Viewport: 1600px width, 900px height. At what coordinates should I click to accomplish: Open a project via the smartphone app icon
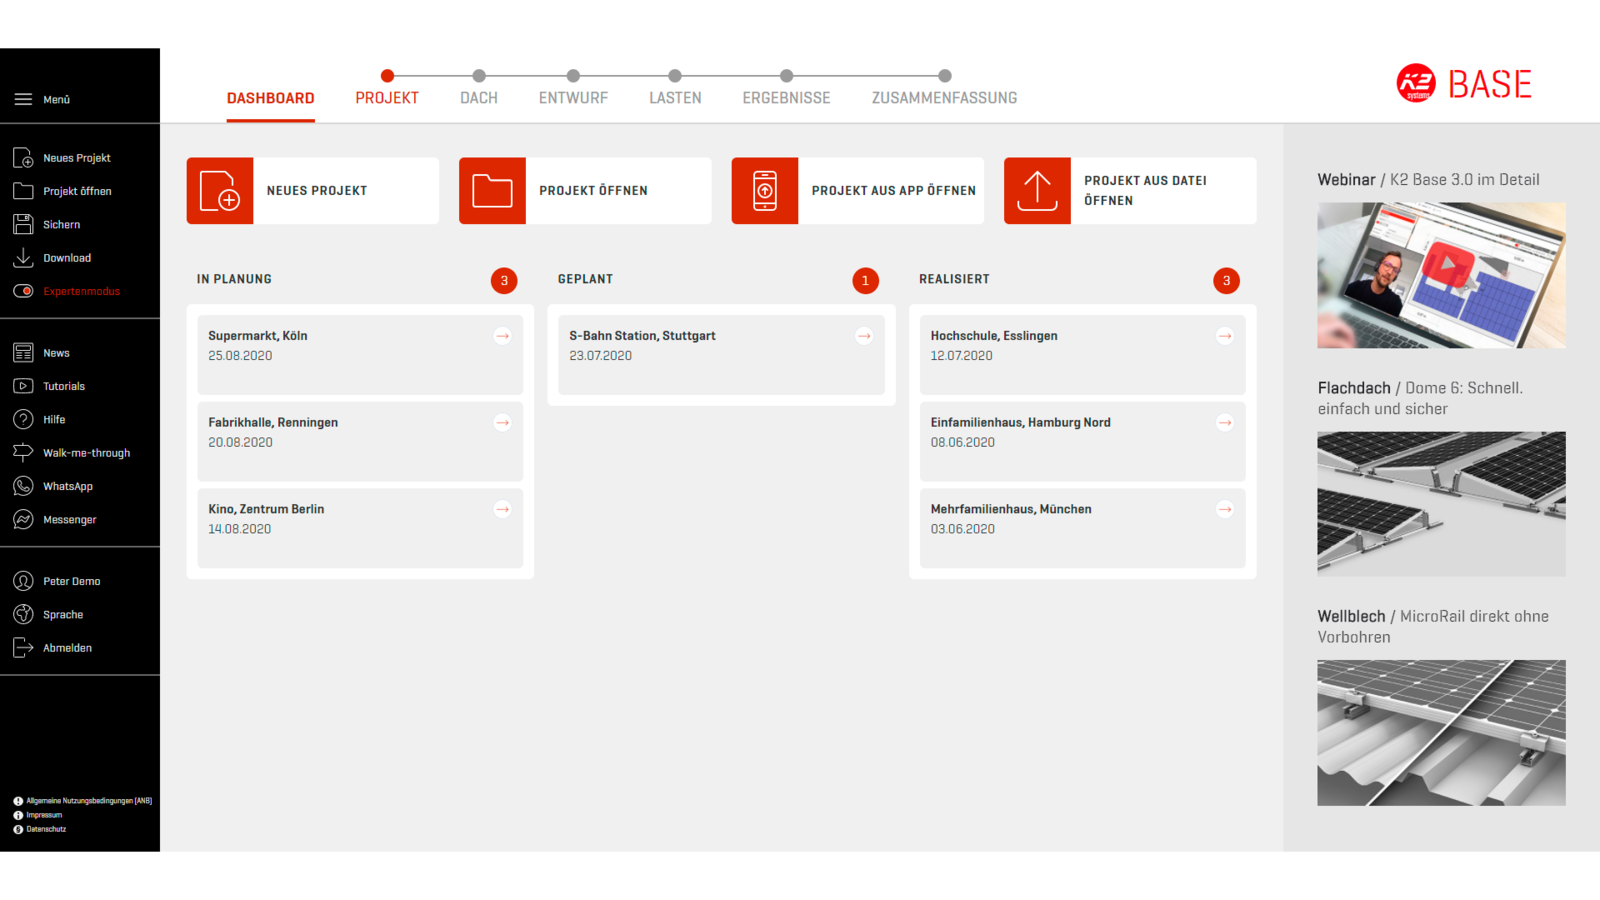(x=765, y=191)
